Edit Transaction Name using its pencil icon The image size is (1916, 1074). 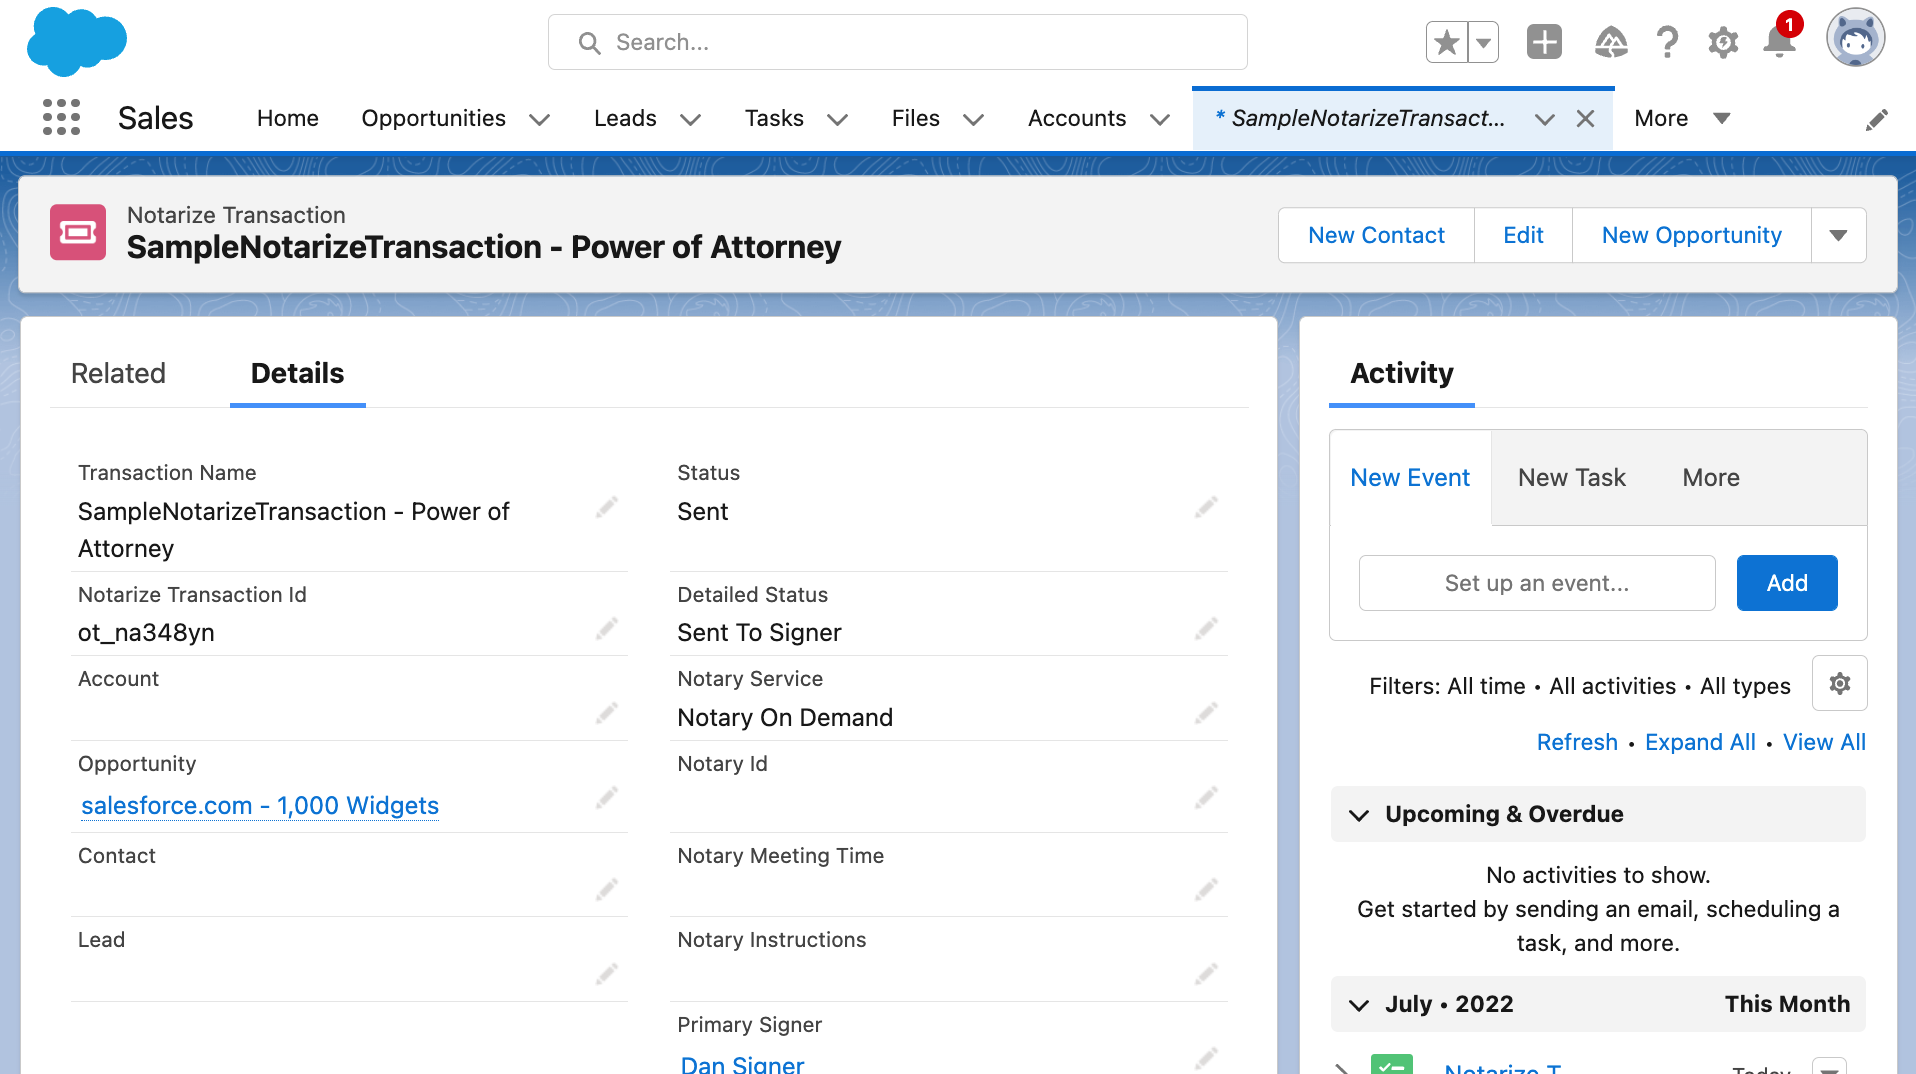click(607, 507)
